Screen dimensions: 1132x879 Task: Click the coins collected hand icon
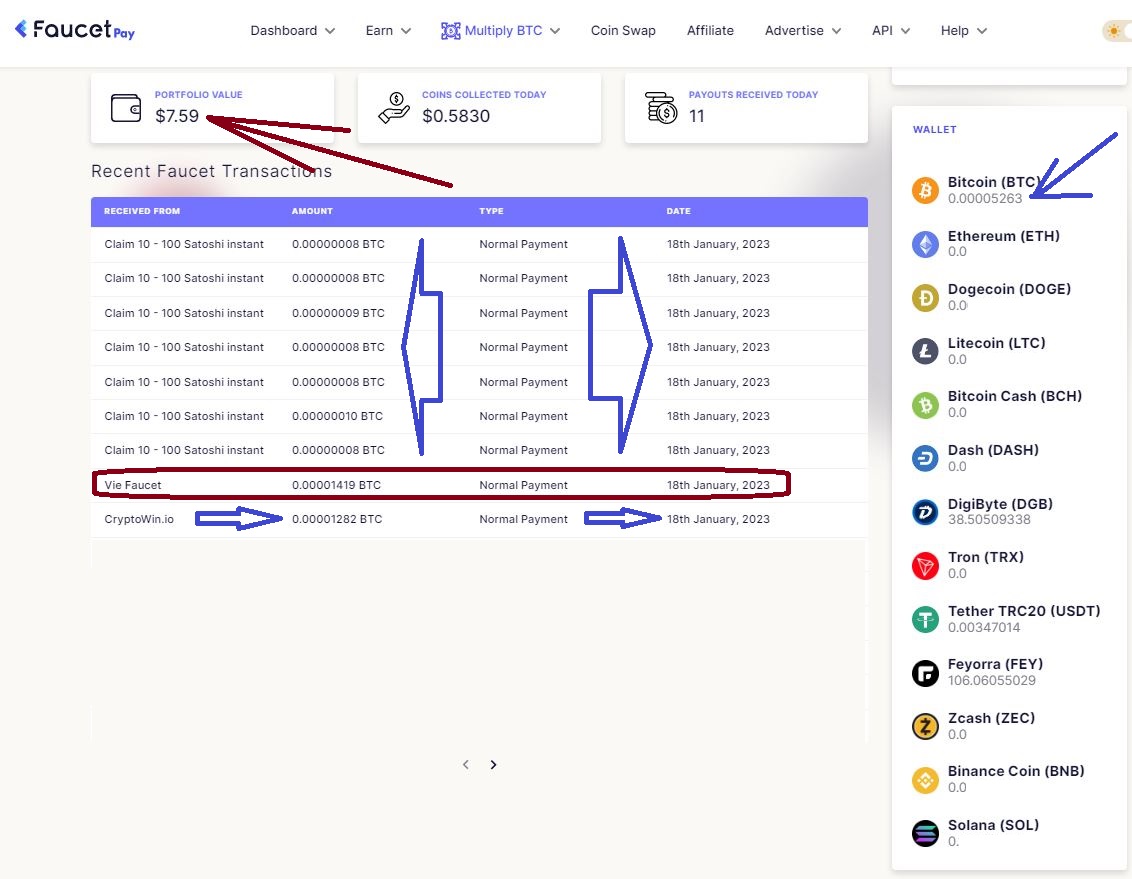coord(393,108)
